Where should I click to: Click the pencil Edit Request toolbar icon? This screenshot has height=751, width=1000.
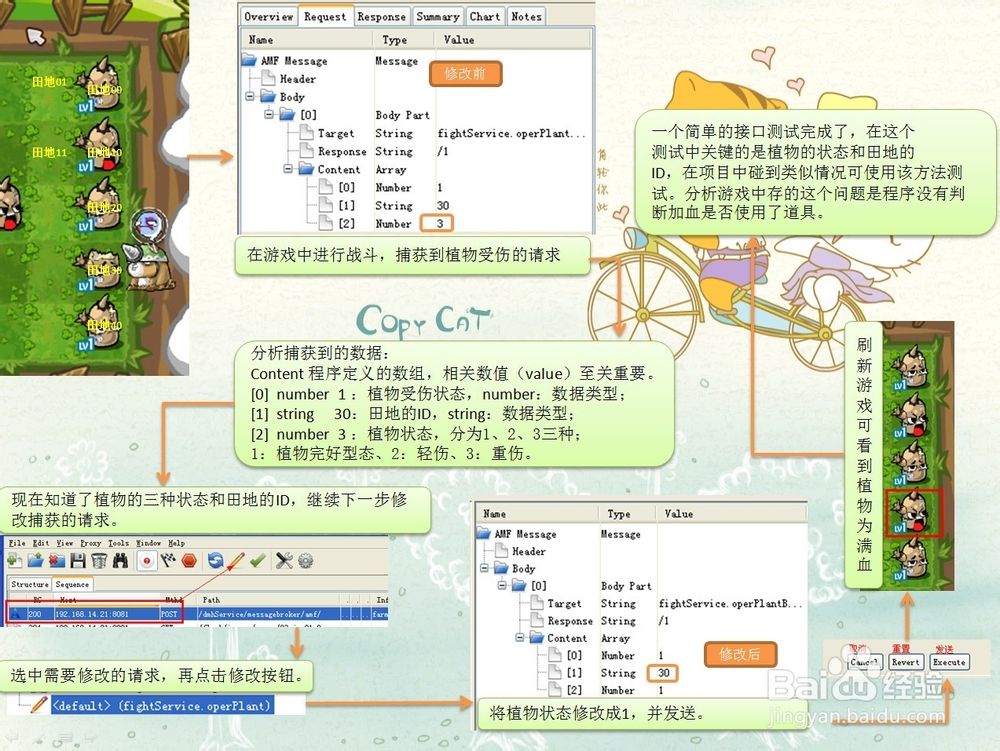(x=237, y=561)
